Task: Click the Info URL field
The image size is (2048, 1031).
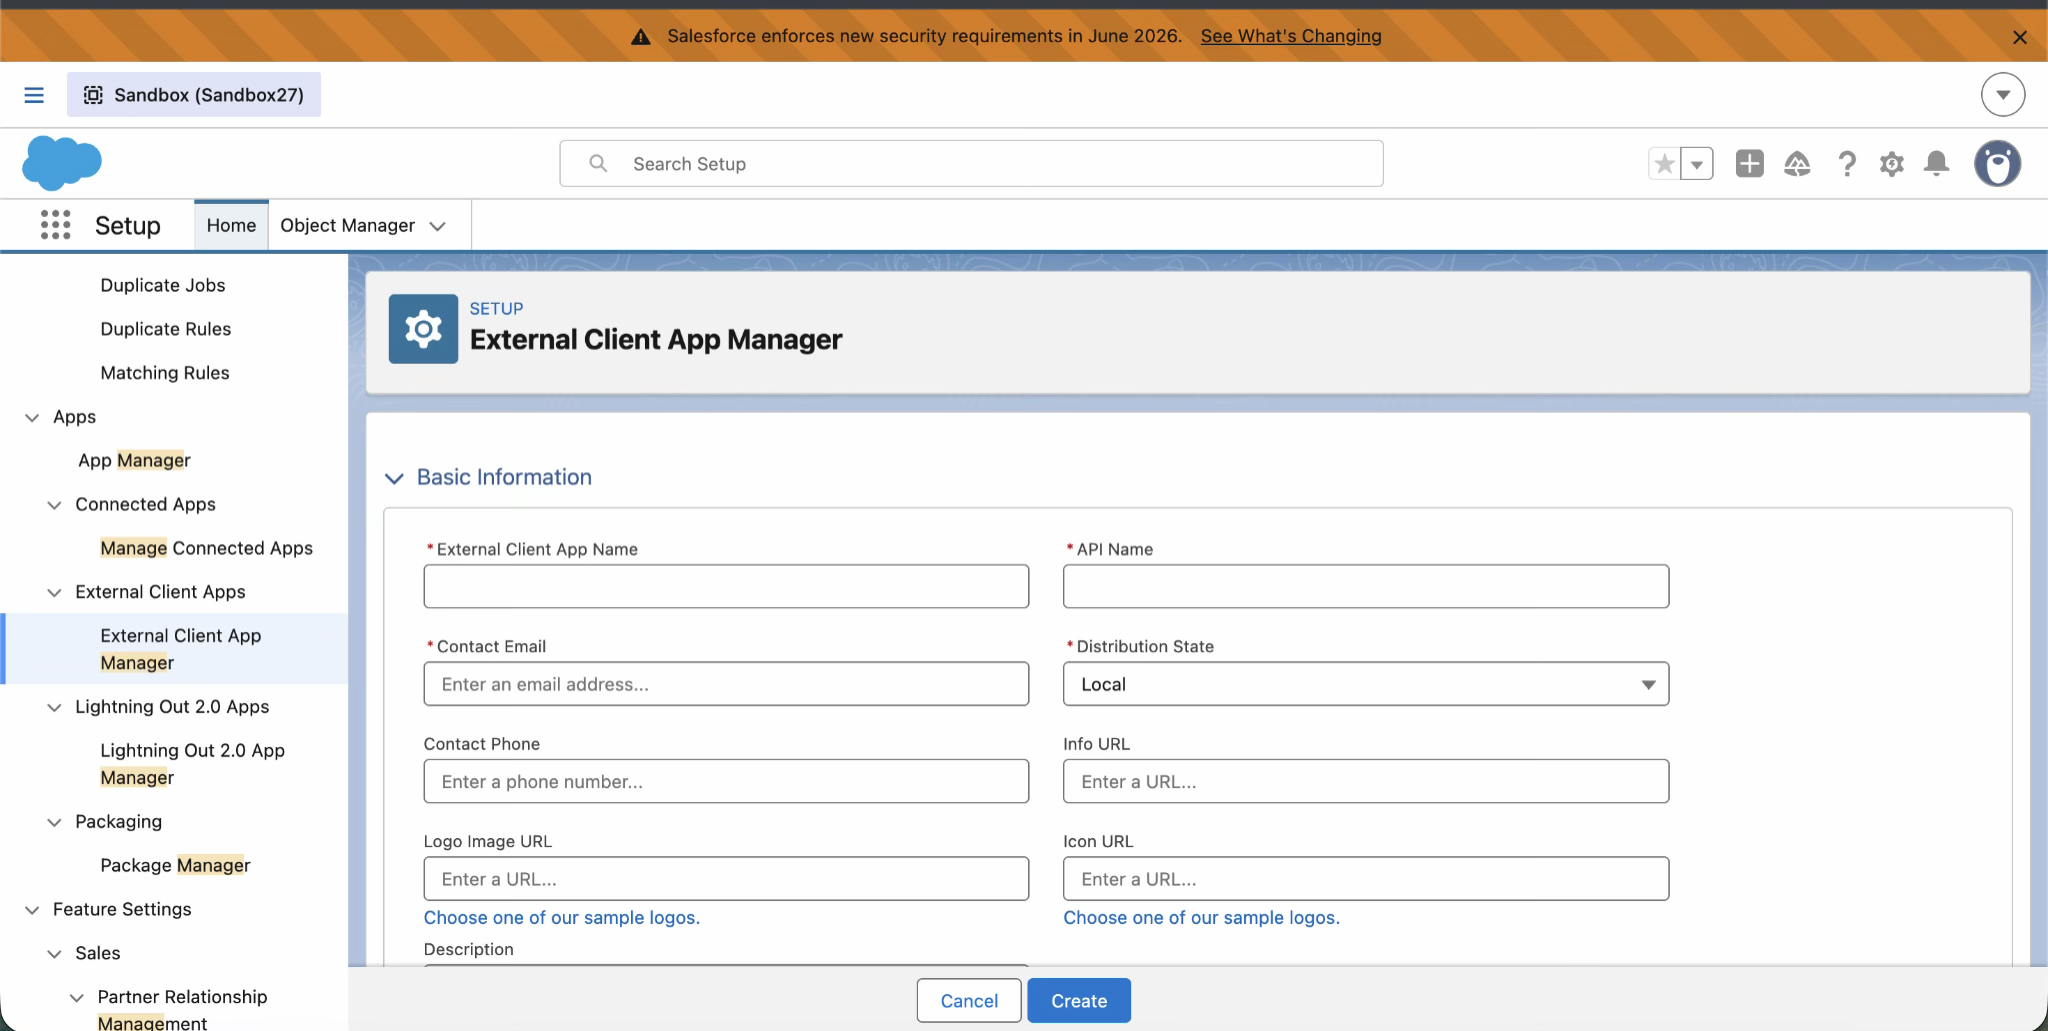Action: coord(1366,781)
